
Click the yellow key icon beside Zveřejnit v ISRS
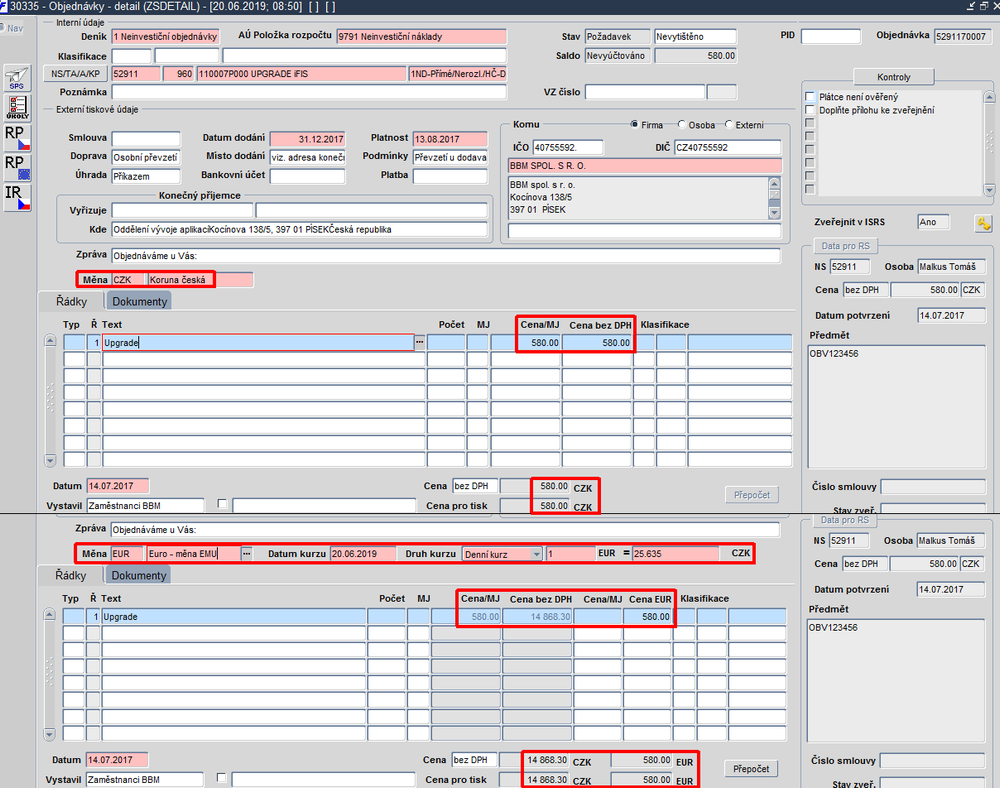pyautogui.click(x=983, y=223)
